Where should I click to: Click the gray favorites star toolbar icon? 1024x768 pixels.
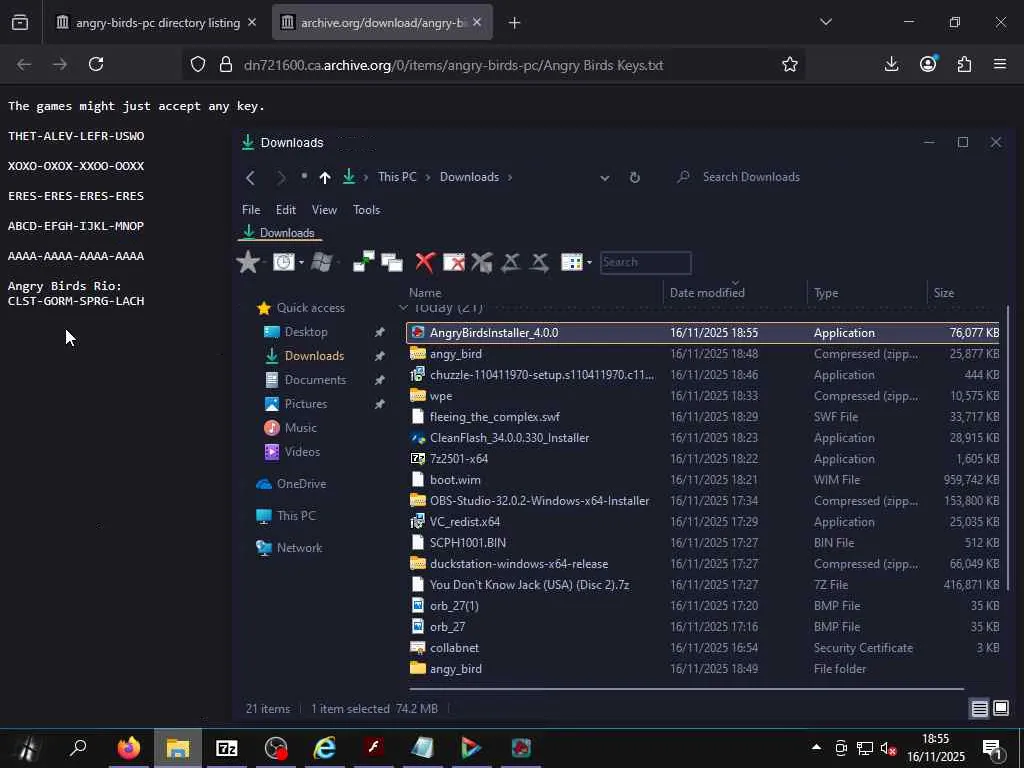[x=248, y=262]
